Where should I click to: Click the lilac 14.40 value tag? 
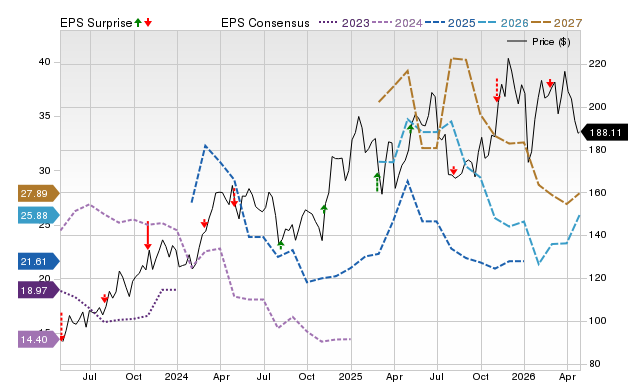[x=38, y=340]
